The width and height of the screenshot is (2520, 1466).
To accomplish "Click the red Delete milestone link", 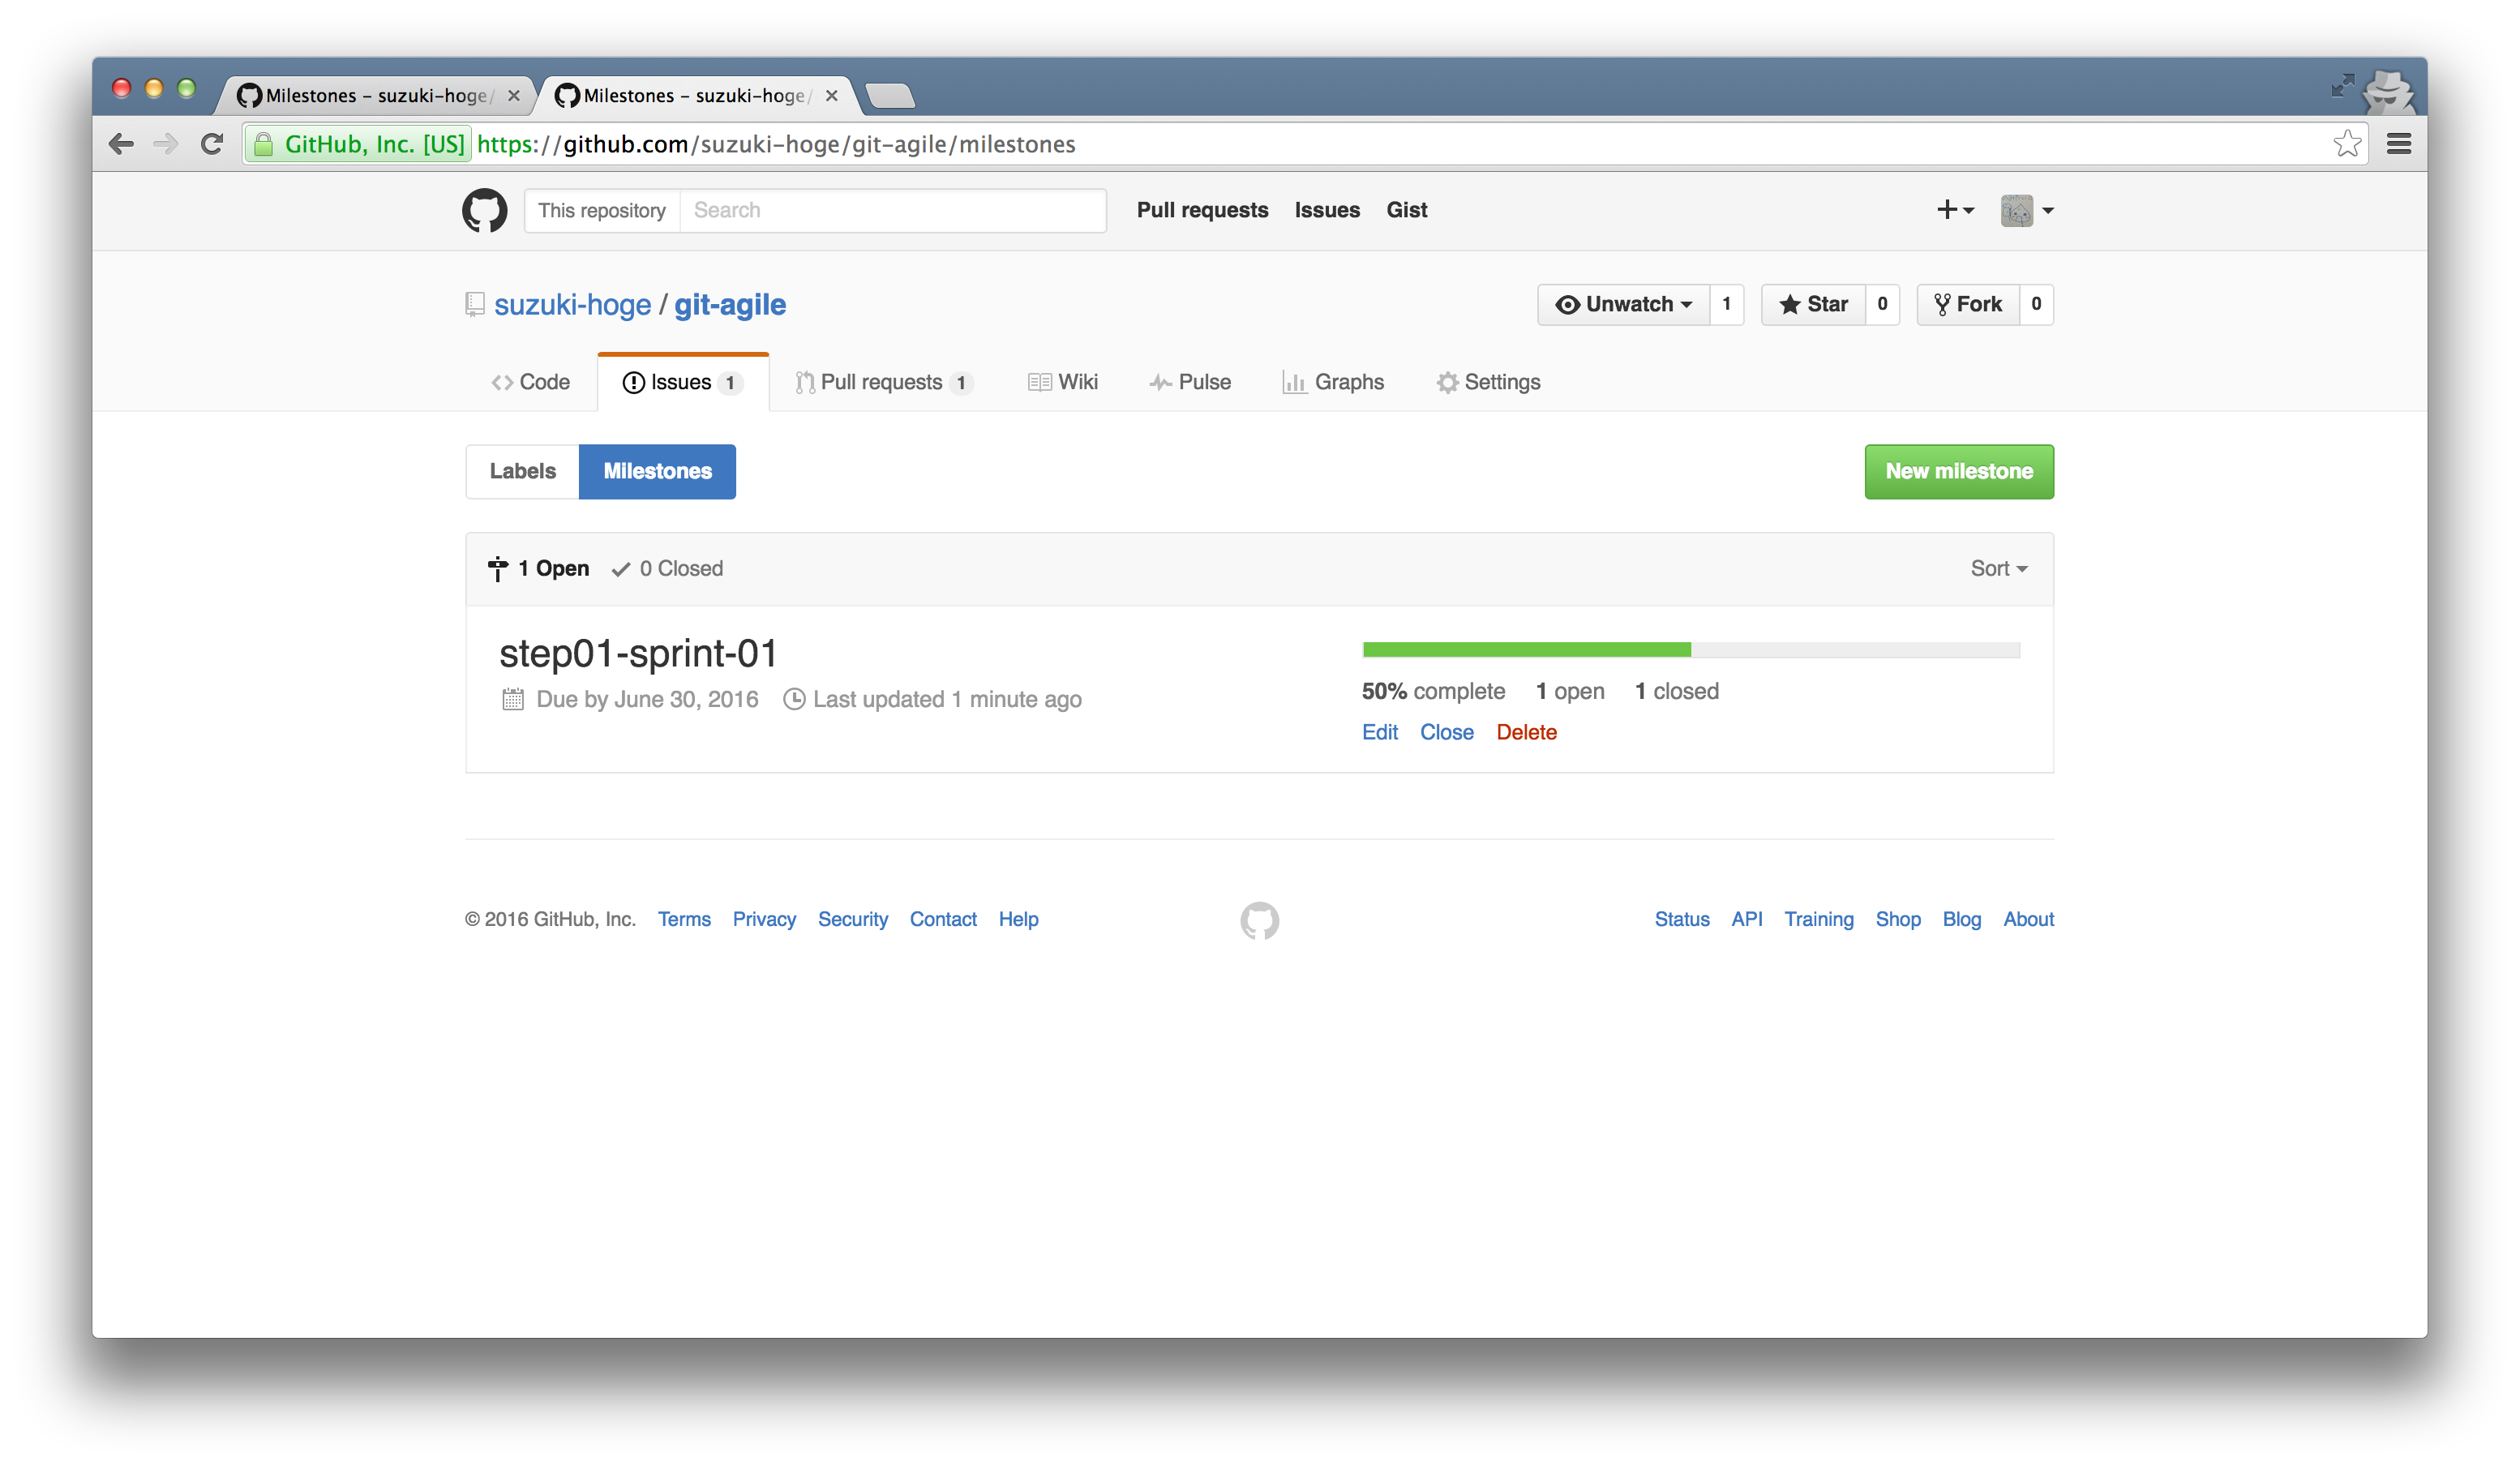I will [x=1526, y=732].
